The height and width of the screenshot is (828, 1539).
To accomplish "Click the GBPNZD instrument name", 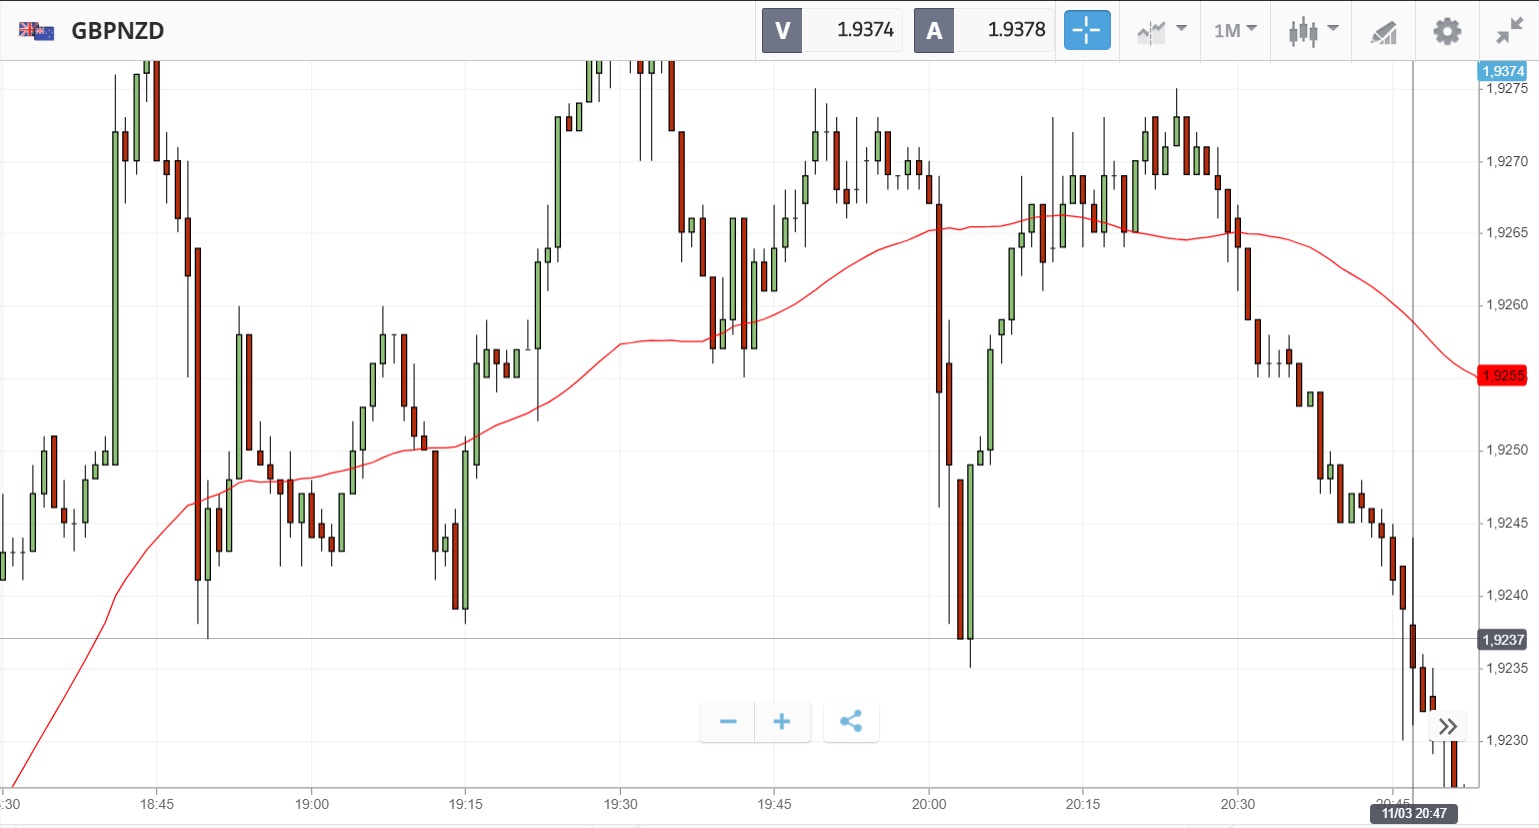I will point(118,31).
